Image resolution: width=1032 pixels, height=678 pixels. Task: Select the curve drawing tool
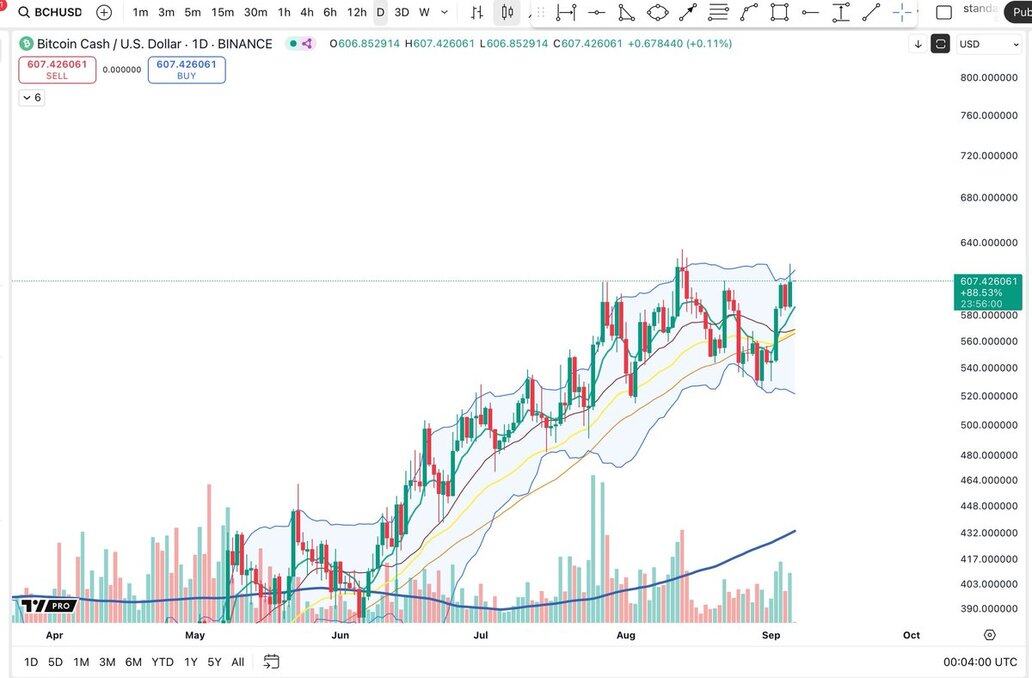749,12
